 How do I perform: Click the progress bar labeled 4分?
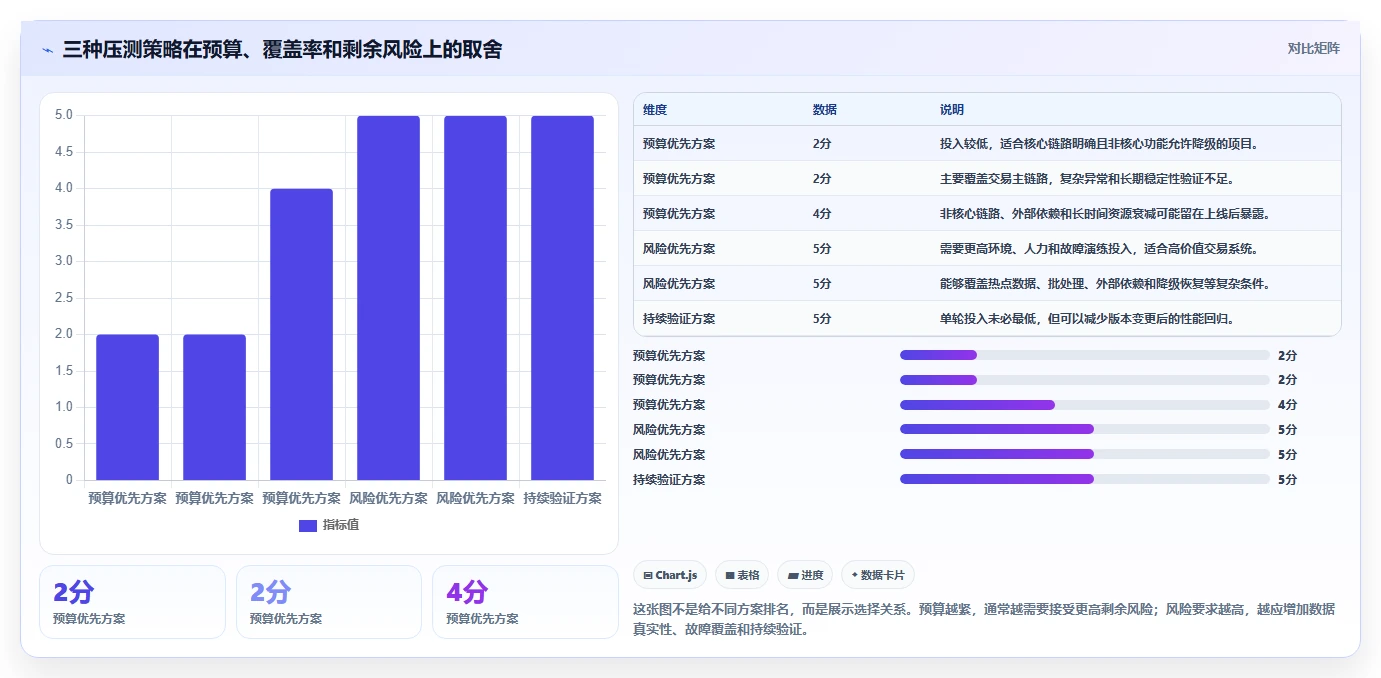(x=1085, y=405)
